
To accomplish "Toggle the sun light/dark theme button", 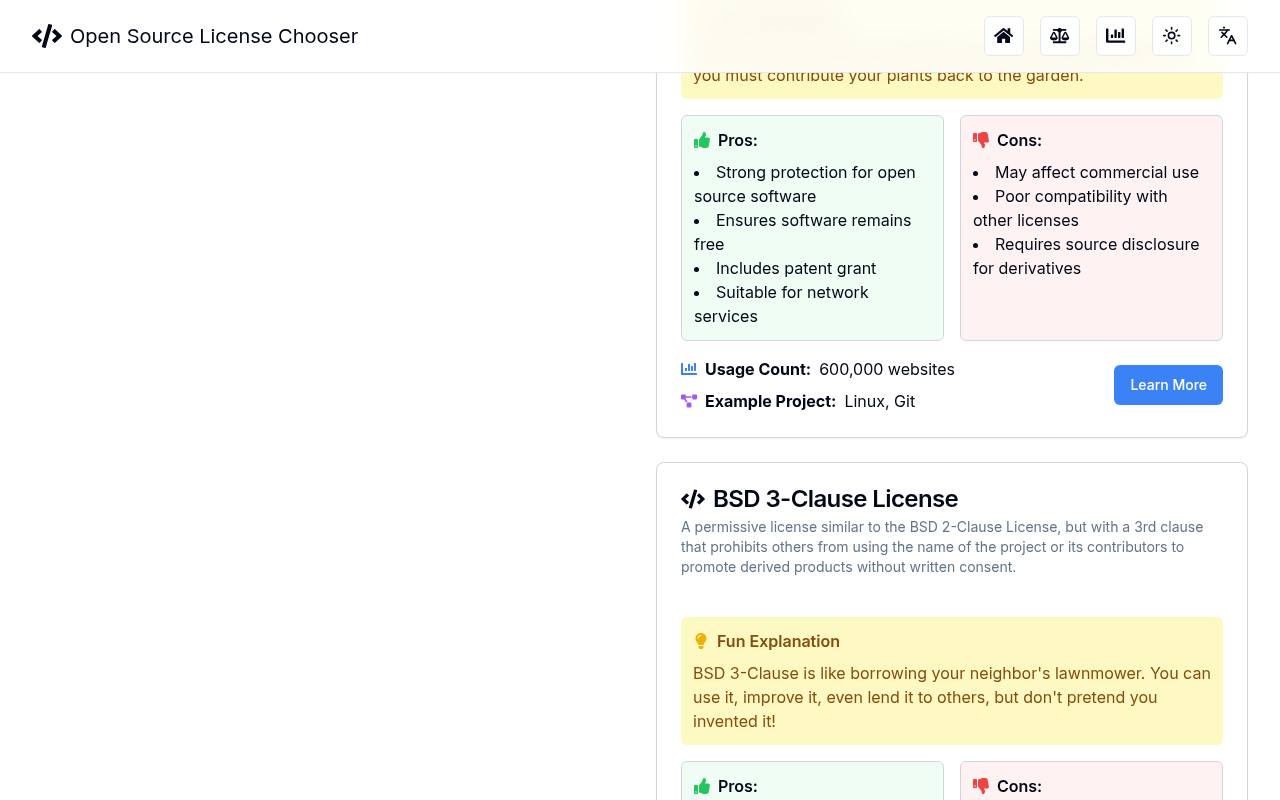I will tap(1172, 36).
